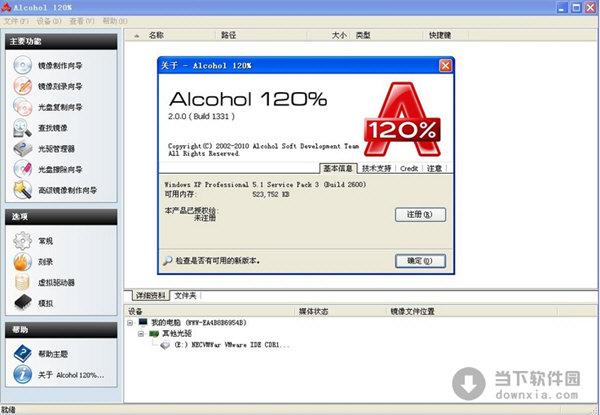Open the 帮助 menu

coord(115,21)
